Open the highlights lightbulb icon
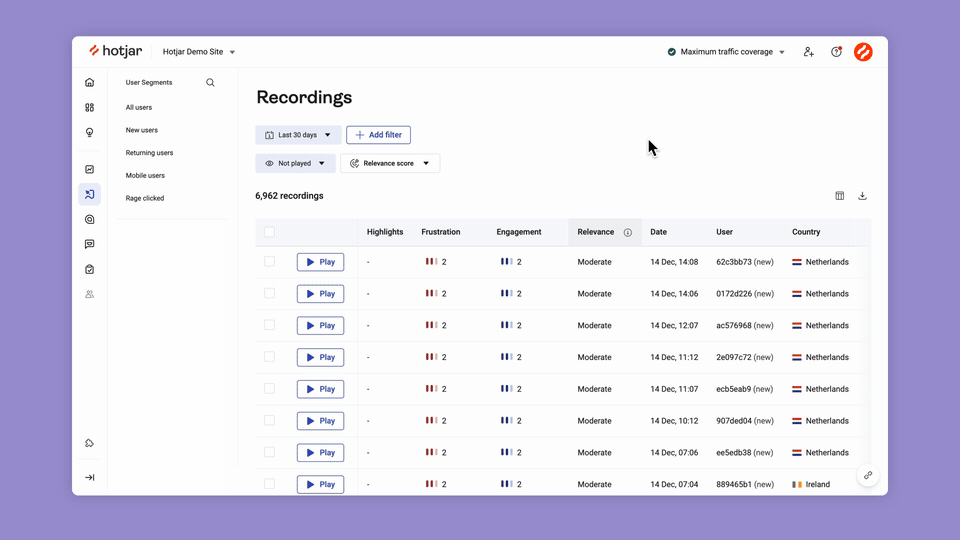960x540 pixels. click(x=89, y=133)
